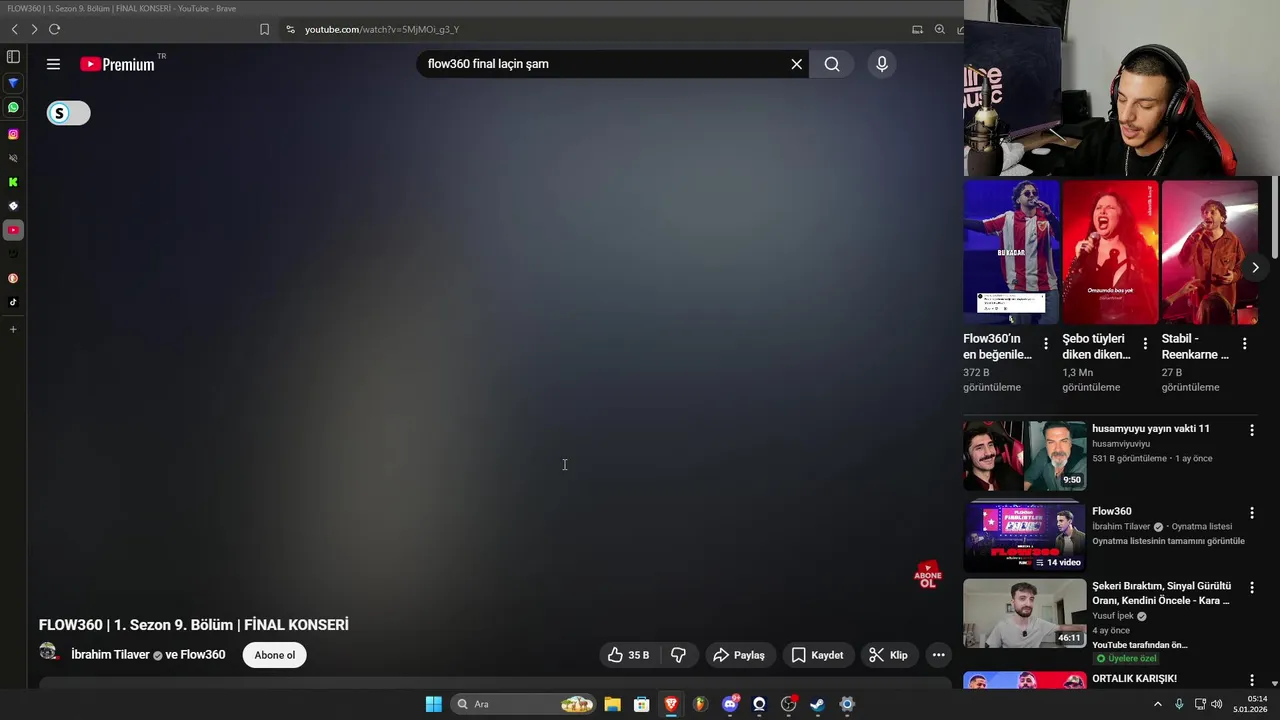Dislike the video with thumbs down

pyautogui.click(x=679, y=655)
